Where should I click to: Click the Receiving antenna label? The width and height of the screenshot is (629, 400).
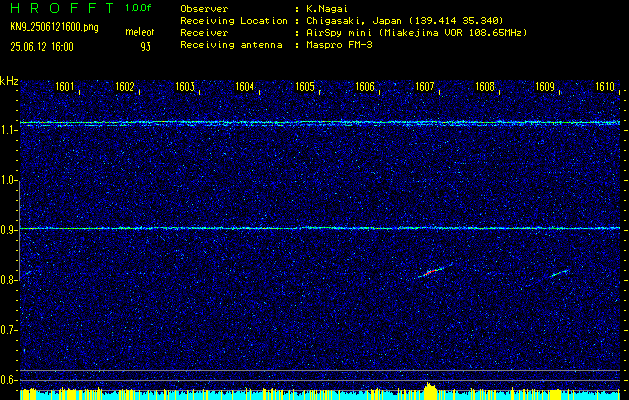[231, 45]
